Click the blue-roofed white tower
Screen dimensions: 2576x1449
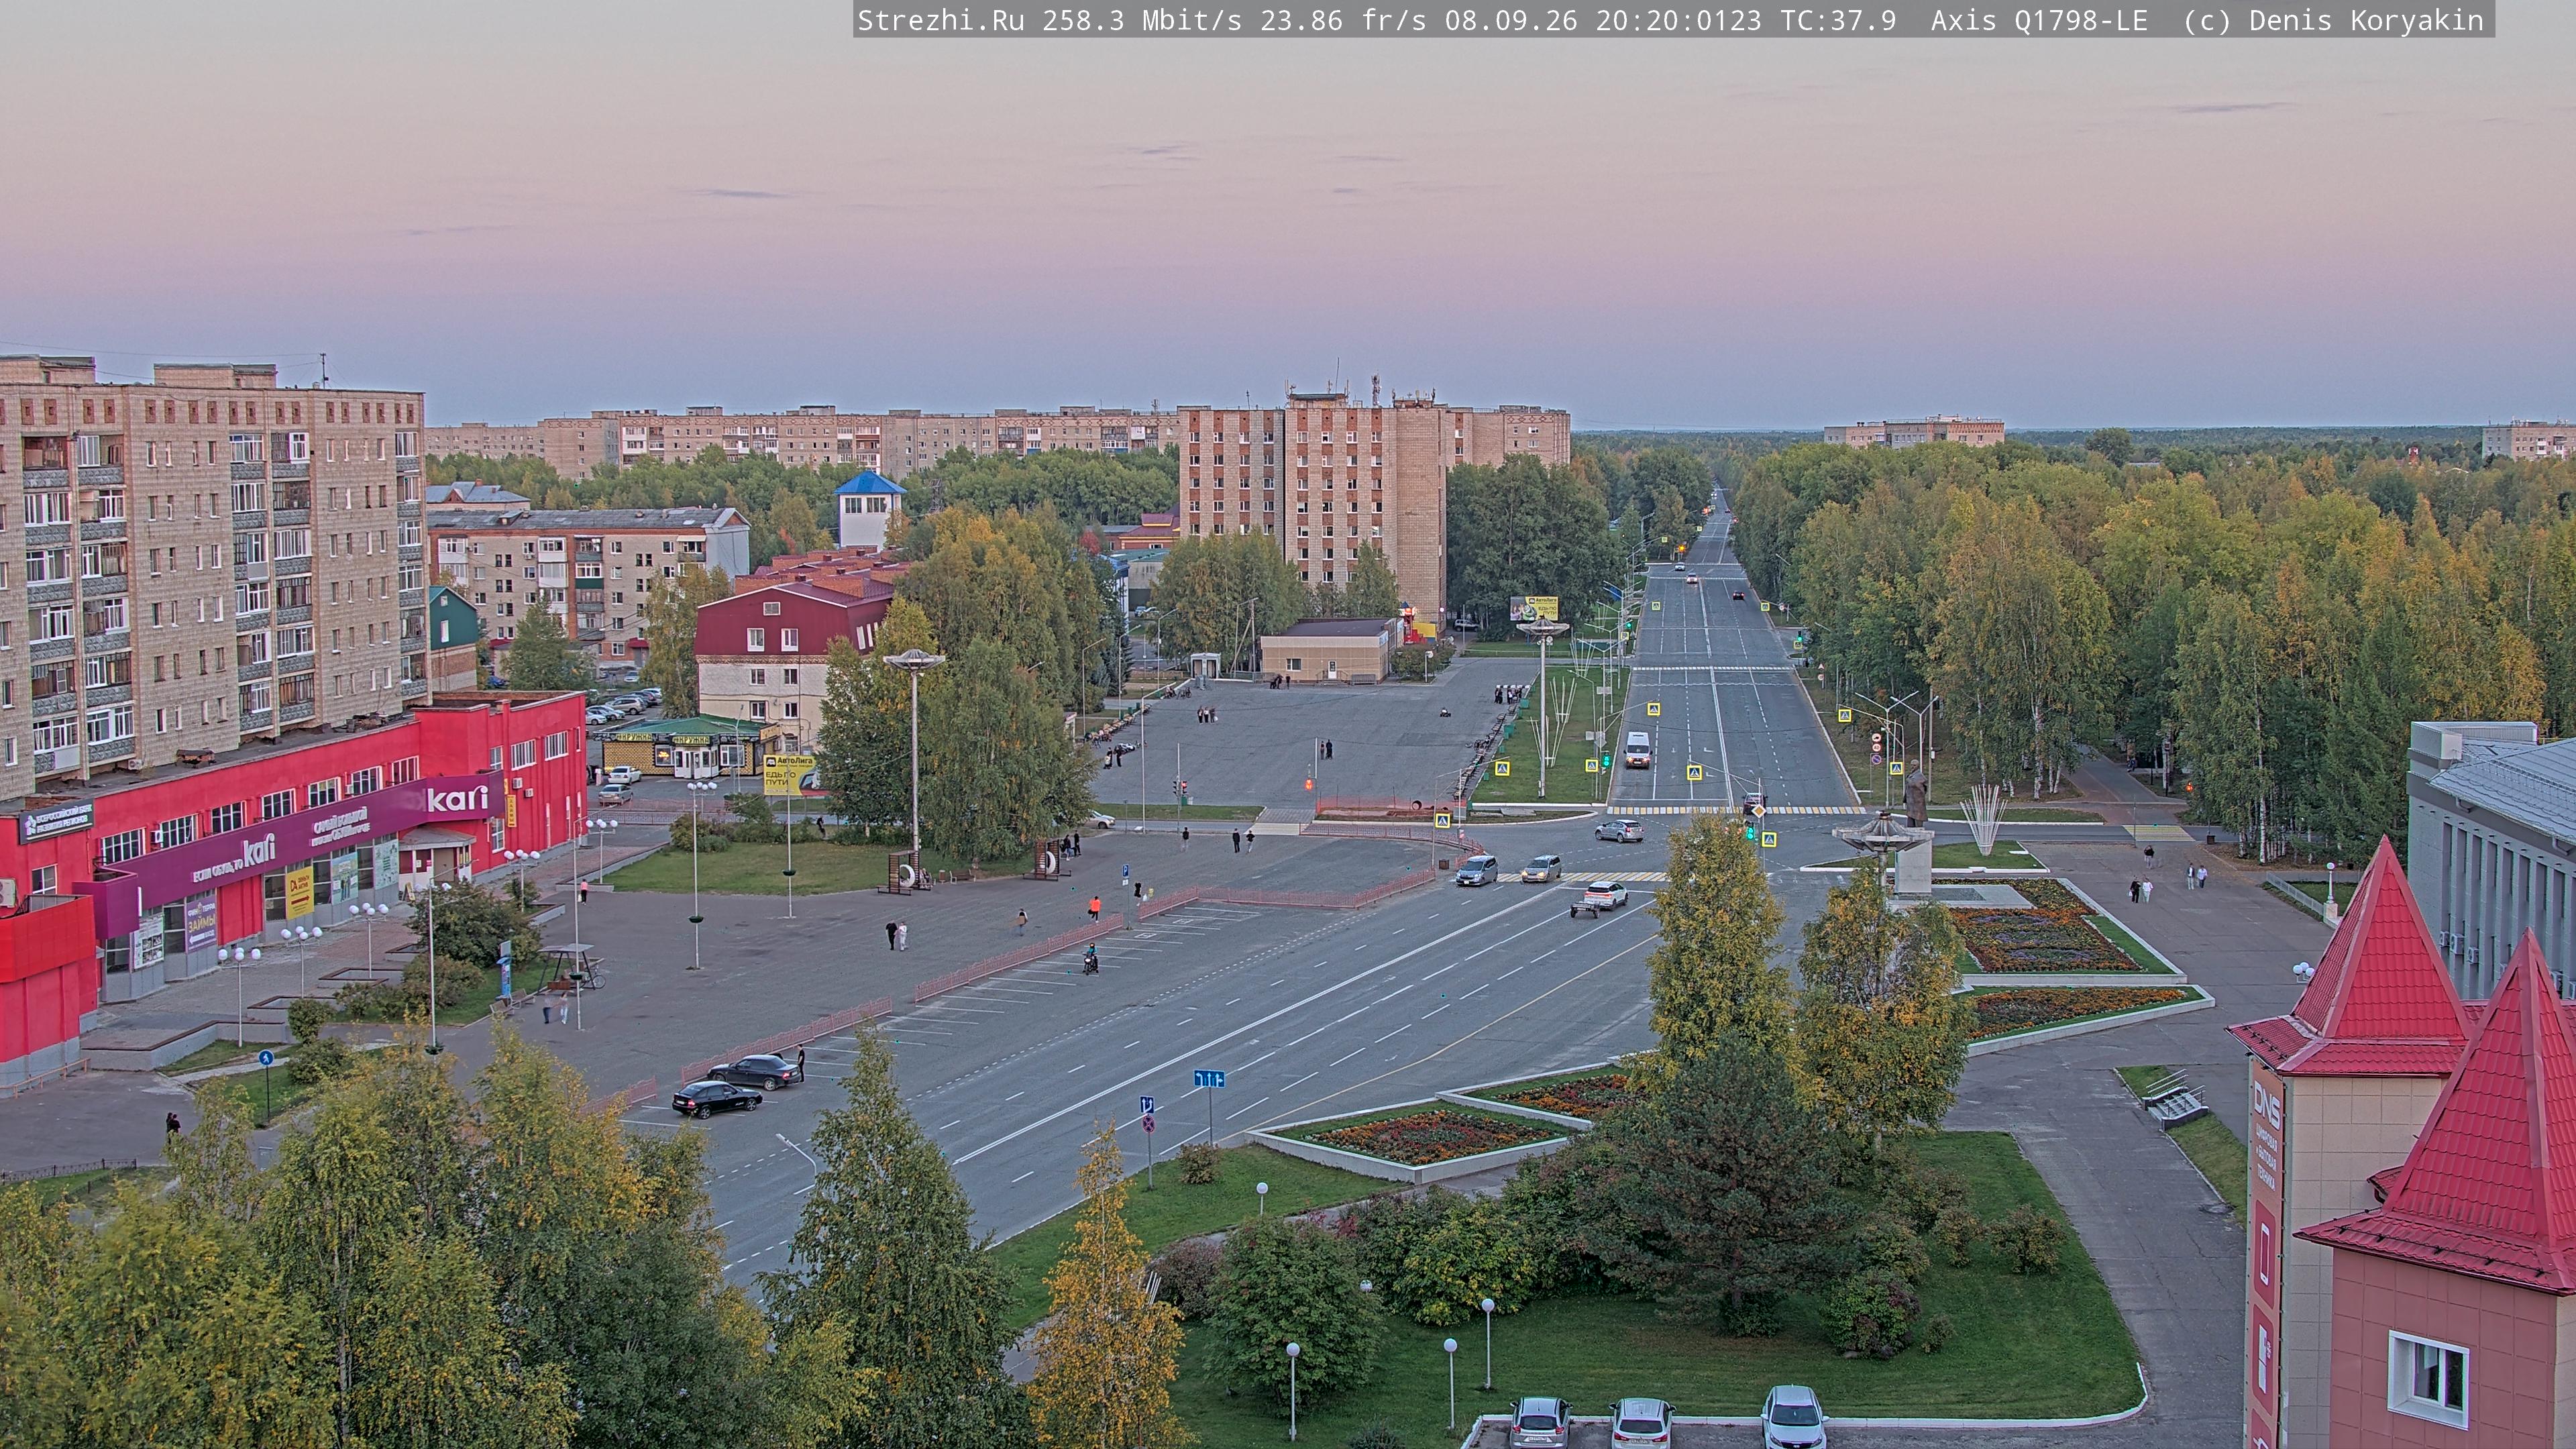868,510
